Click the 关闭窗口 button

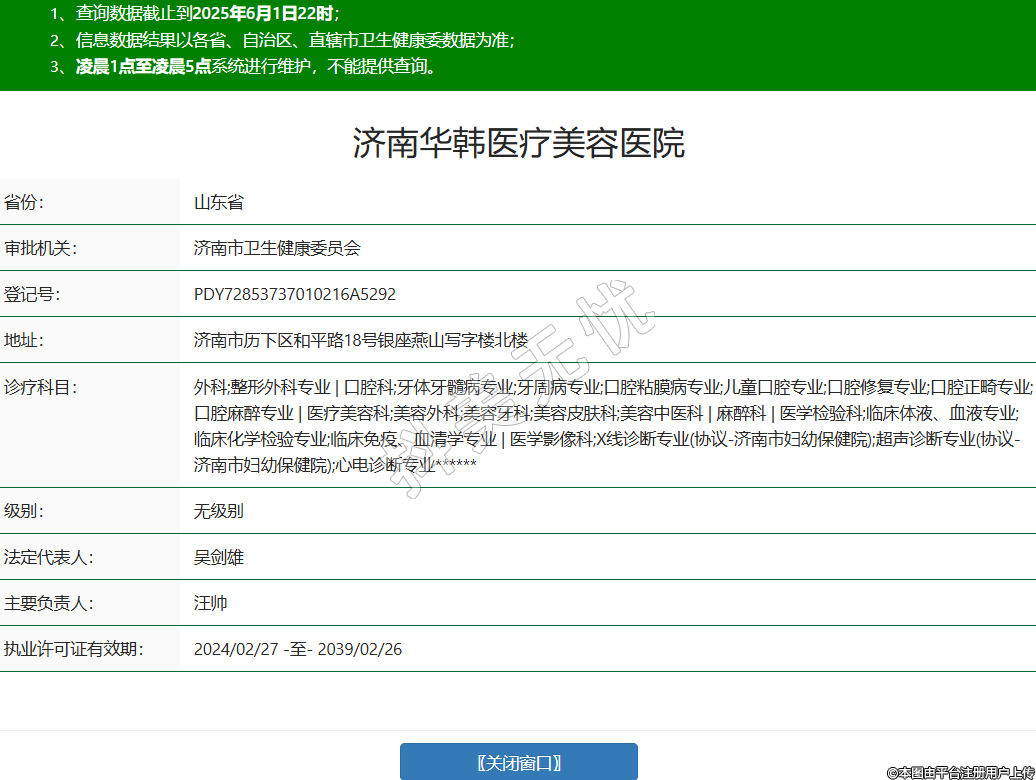(518, 762)
